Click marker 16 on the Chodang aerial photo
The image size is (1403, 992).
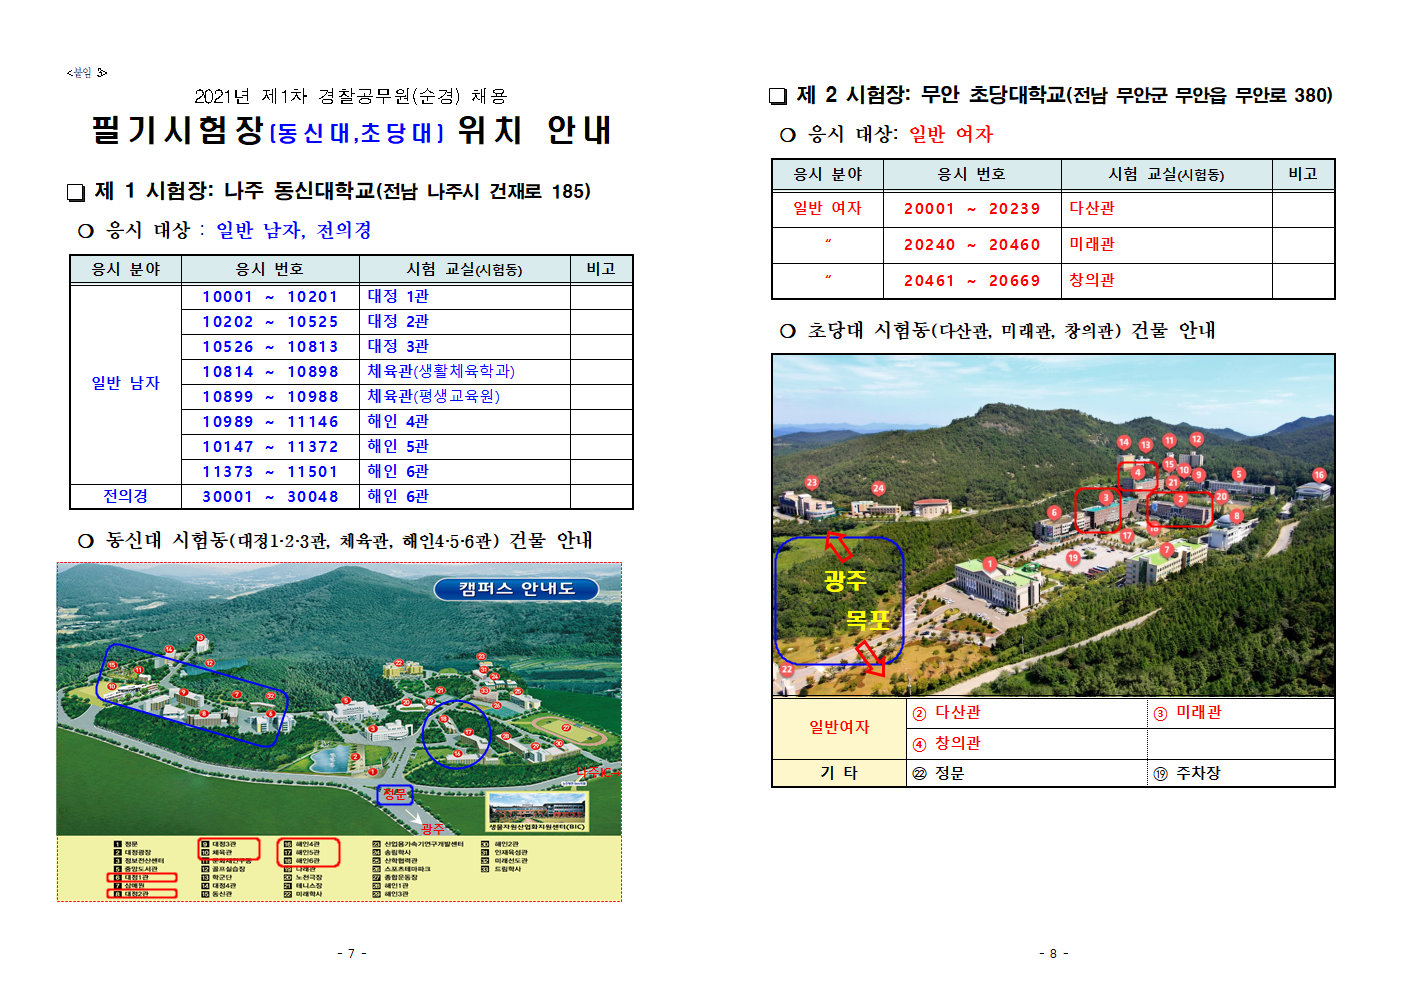1319,475
